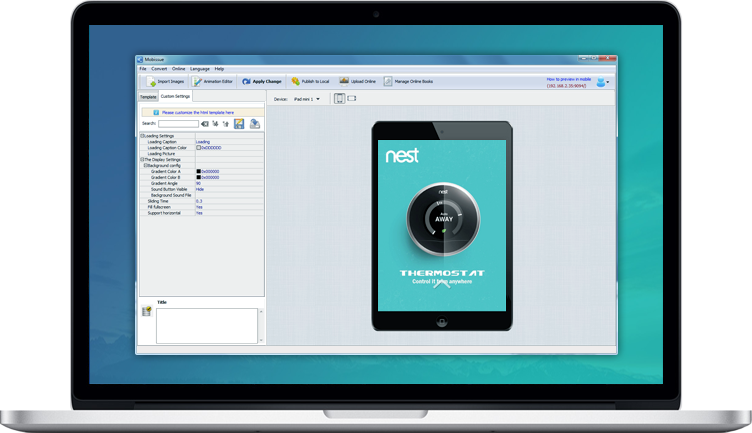This screenshot has width=752, height=433.
Task: Collapse the Background config group
Action: coord(145,165)
